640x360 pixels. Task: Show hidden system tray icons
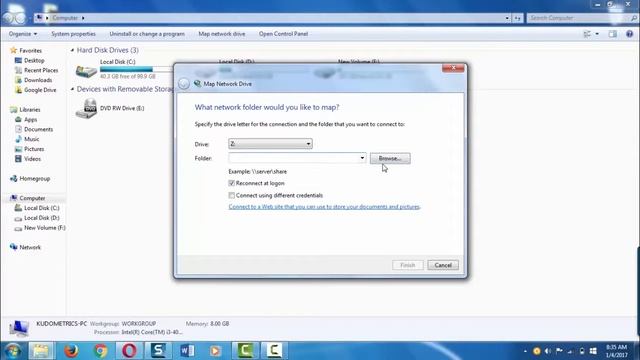click(525, 351)
